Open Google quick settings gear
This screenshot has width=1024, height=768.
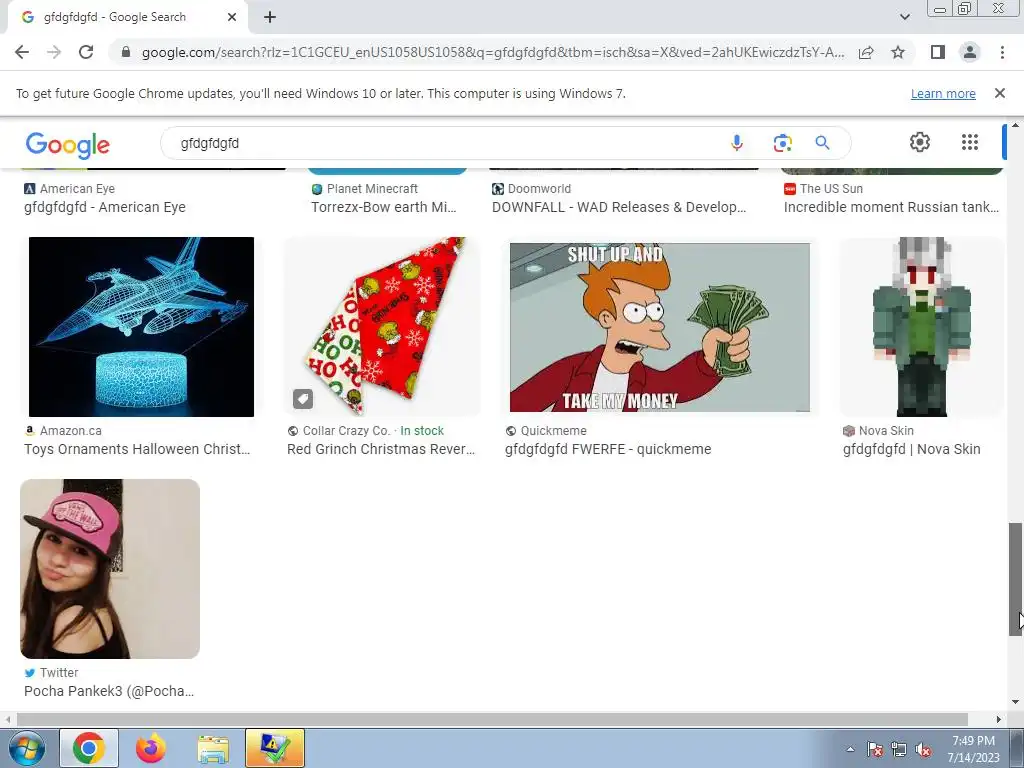[x=920, y=142]
